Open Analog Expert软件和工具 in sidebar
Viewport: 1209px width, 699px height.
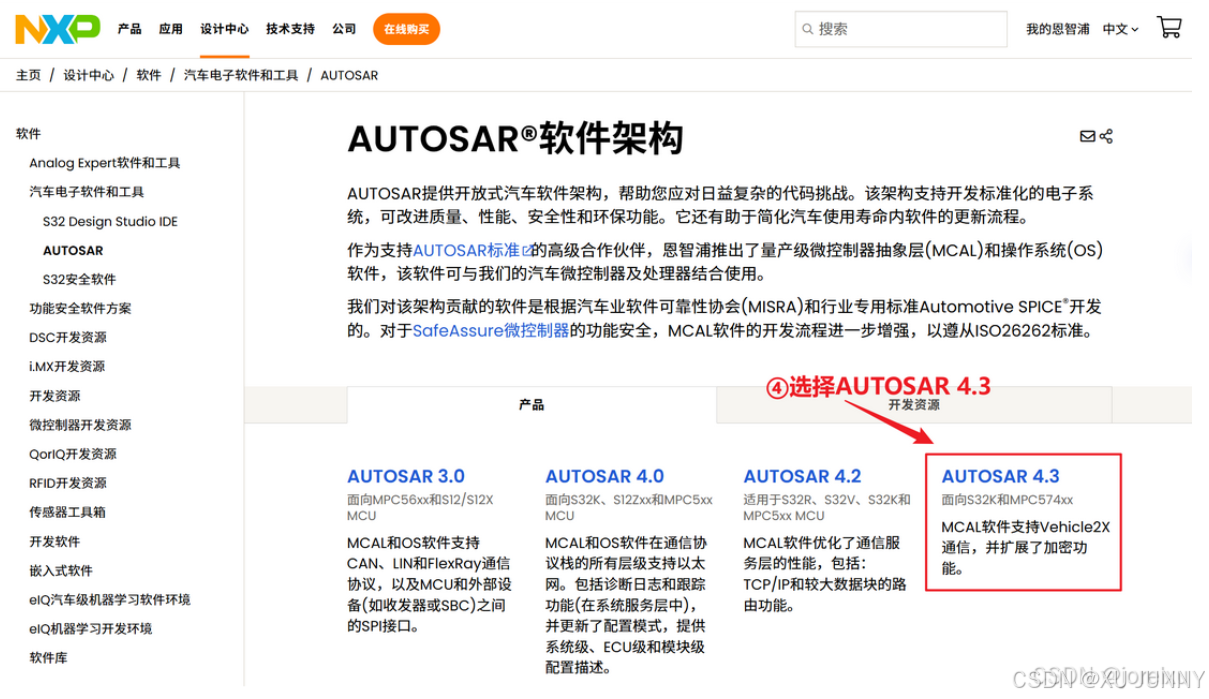pos(105,163)
